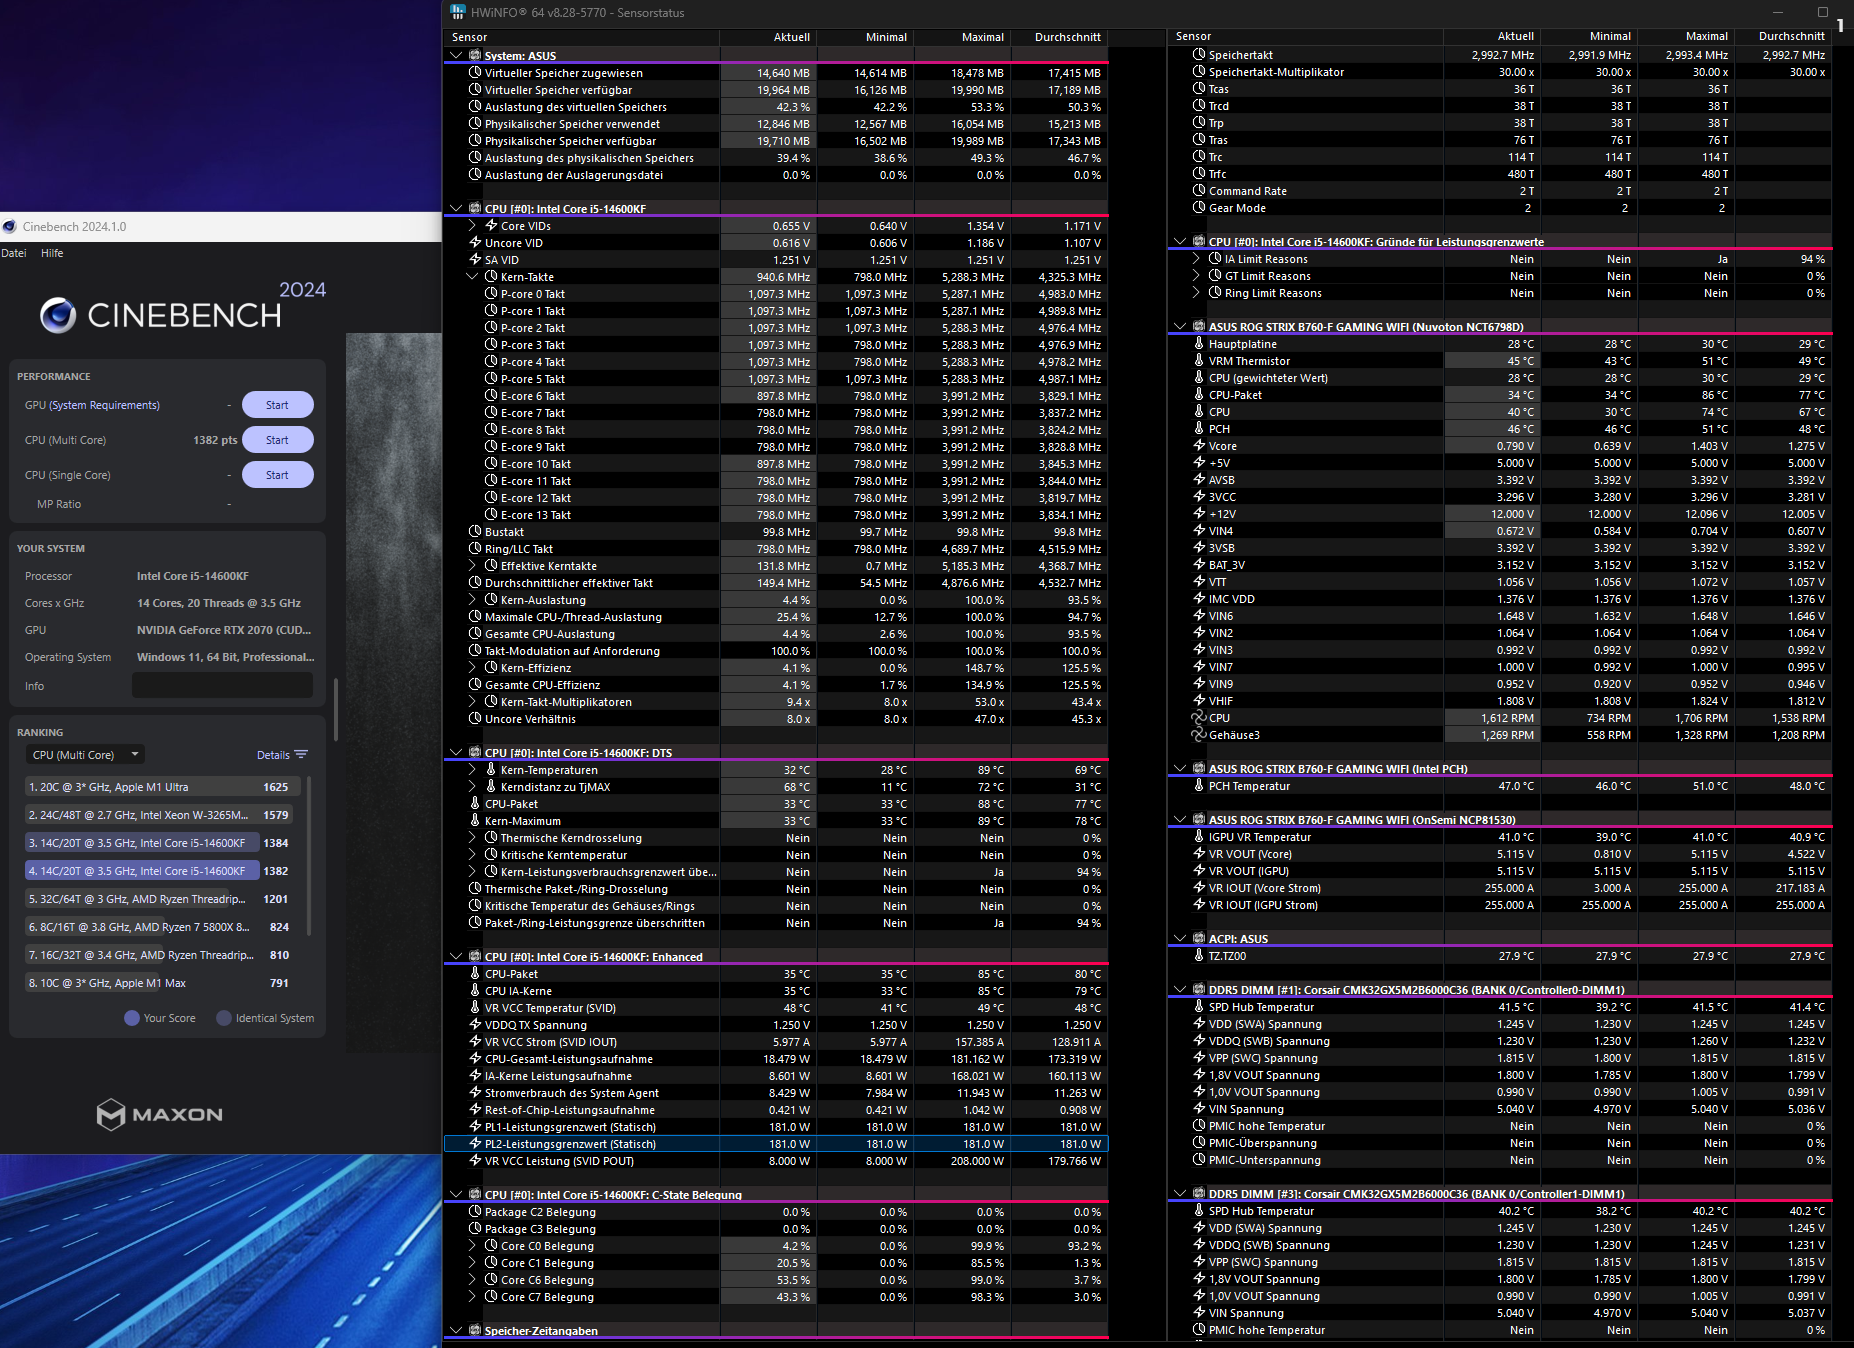
Task: Open the Datei menu in Cinebench
Action: (14, 253)
